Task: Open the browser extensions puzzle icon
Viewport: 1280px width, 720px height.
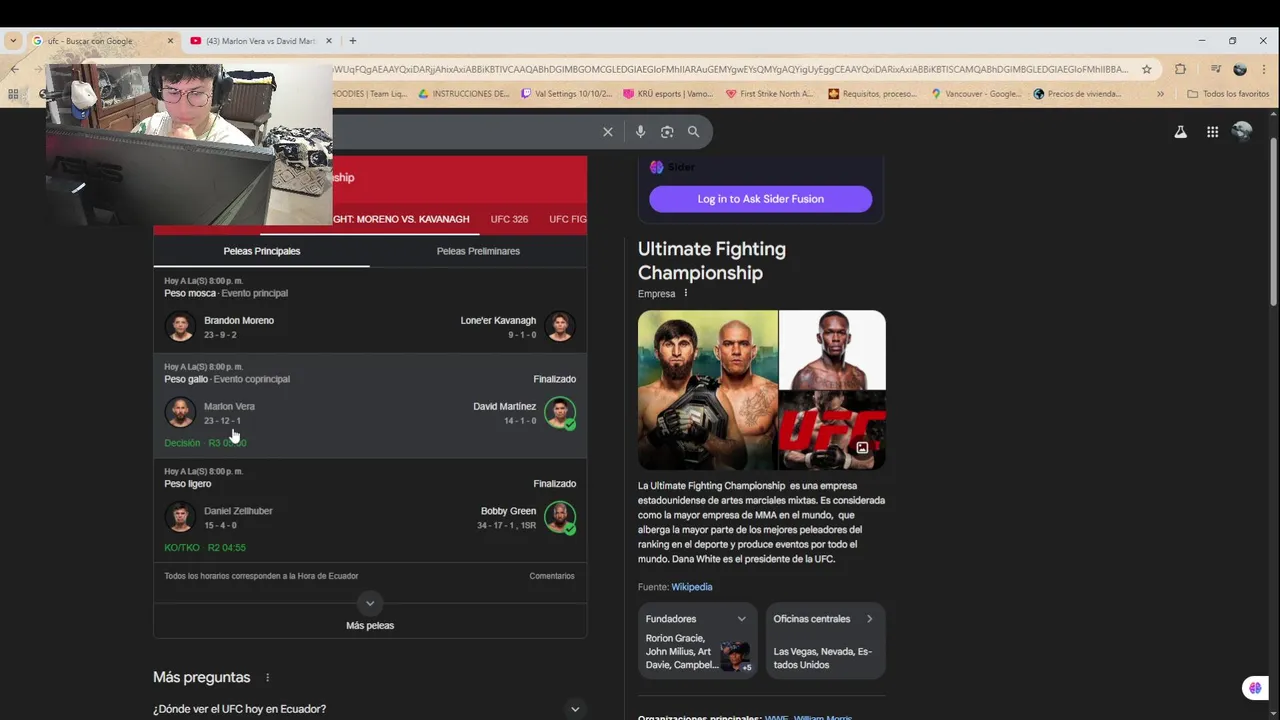Action: tap(1180, 69)
